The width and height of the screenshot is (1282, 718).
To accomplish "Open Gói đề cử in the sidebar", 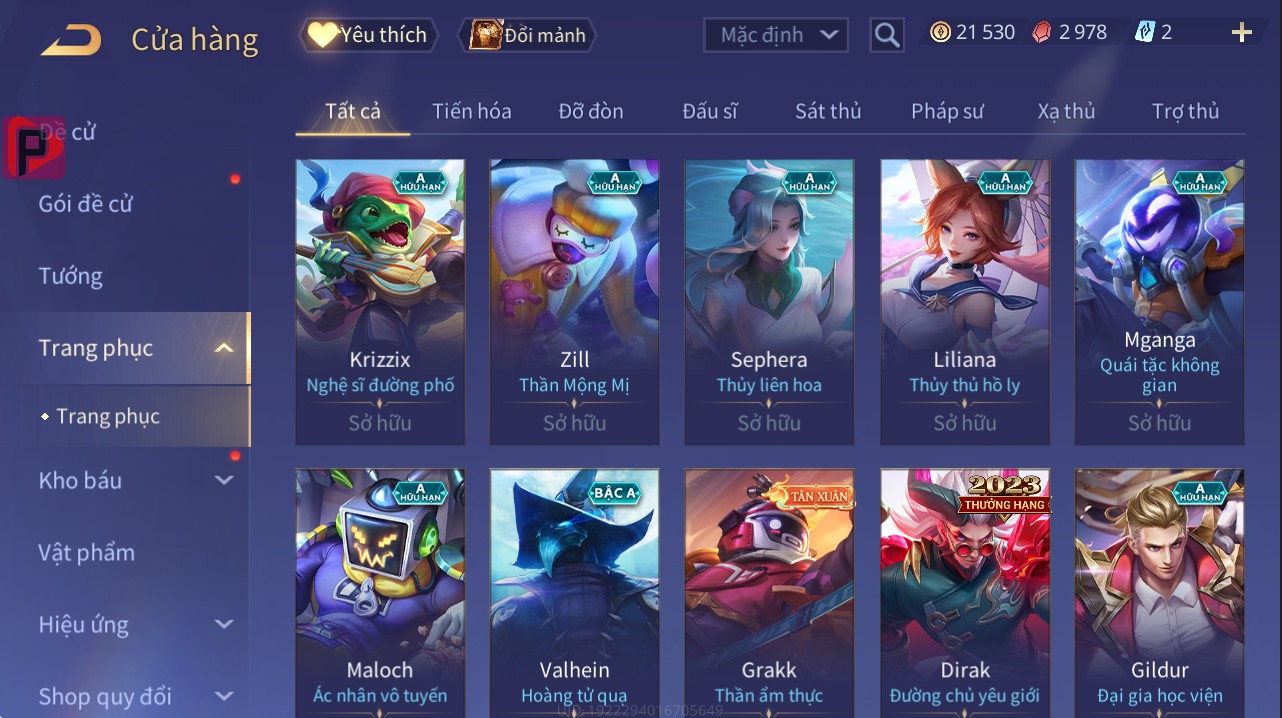I will pos(86,204).
